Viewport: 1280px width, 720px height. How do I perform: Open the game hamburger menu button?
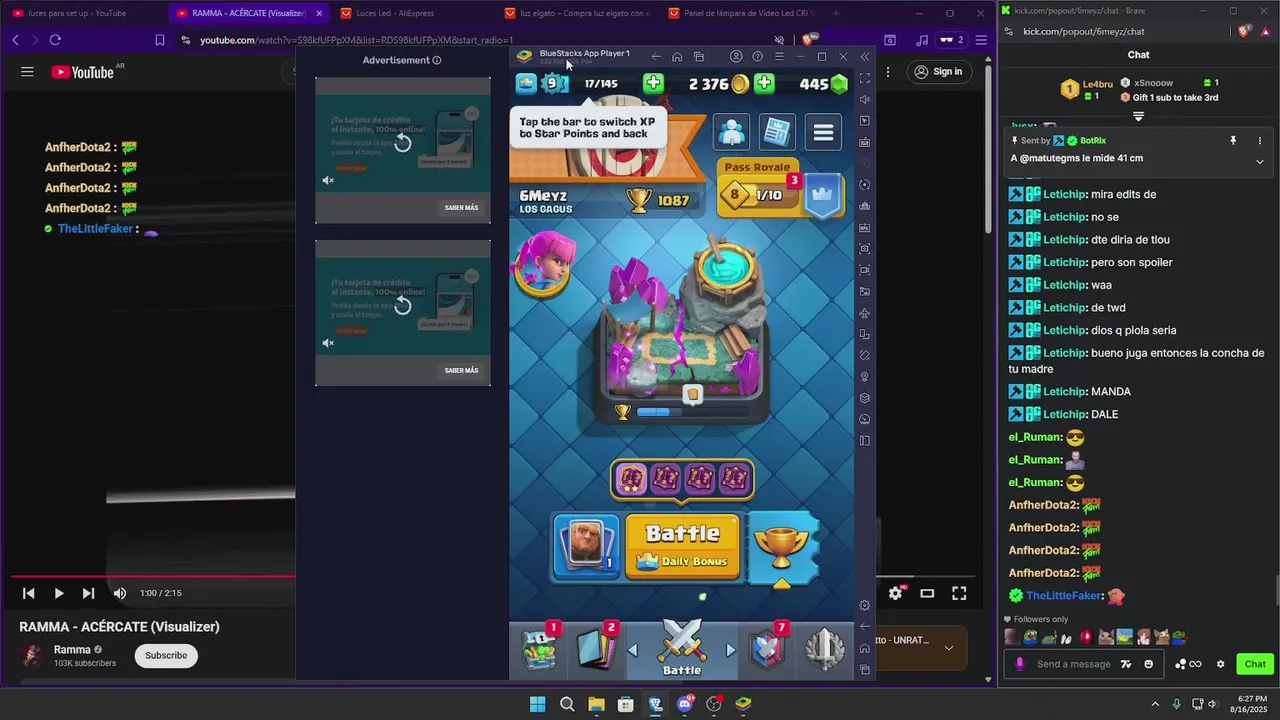[823, 132]
